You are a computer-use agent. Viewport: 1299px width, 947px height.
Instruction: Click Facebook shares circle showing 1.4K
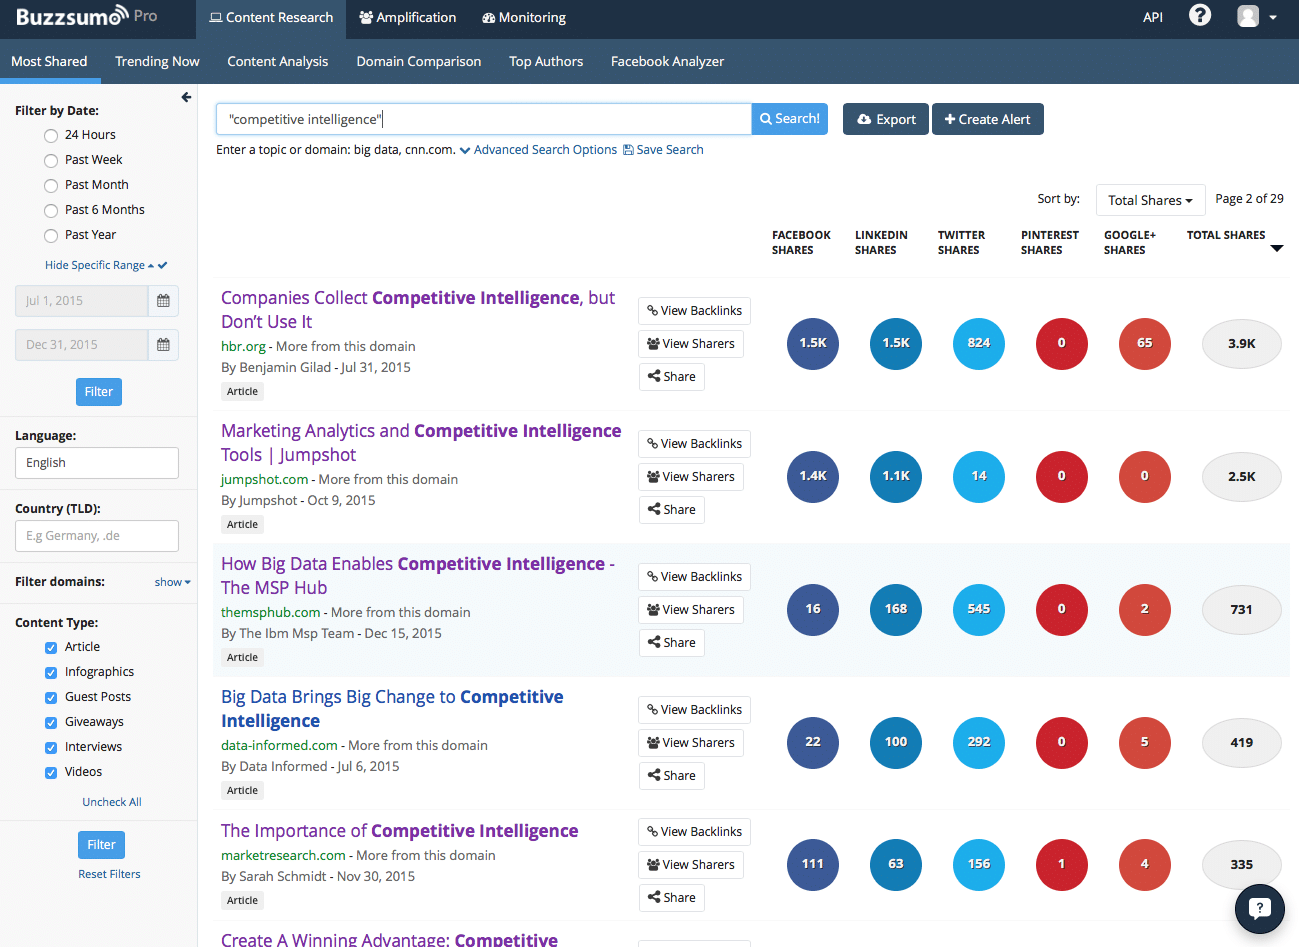pyautogui.click(x=813, y=476)
